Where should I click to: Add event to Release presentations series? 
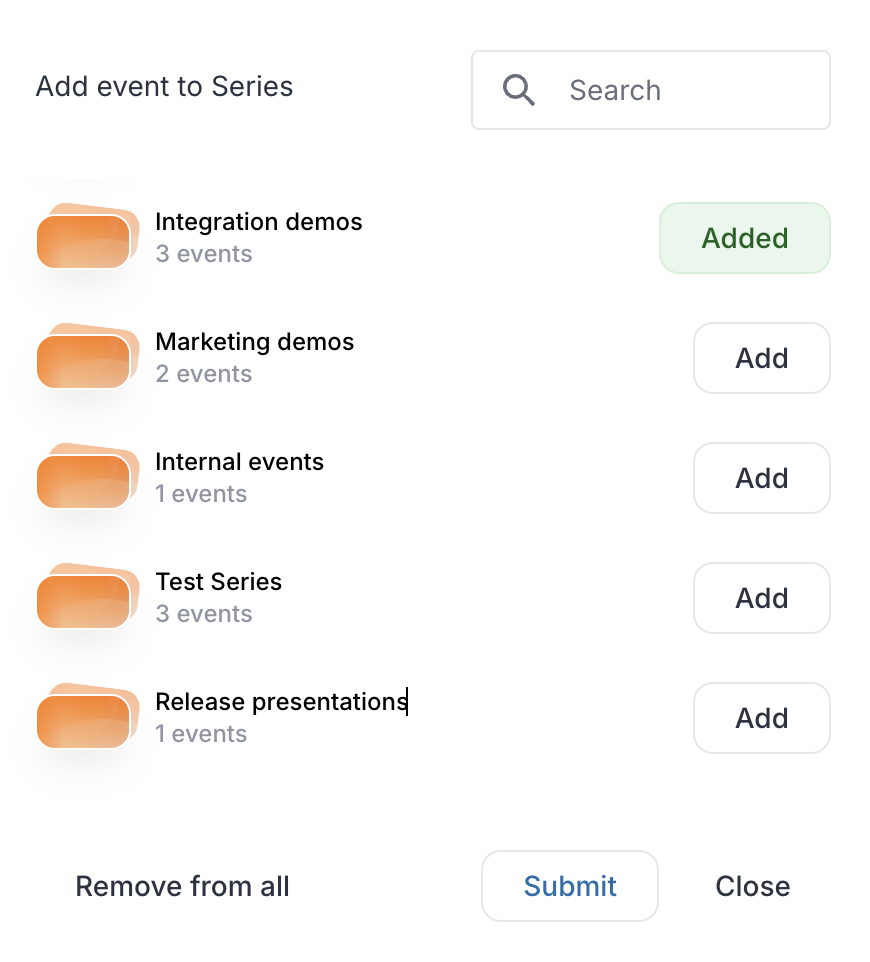tap(762, 718)
